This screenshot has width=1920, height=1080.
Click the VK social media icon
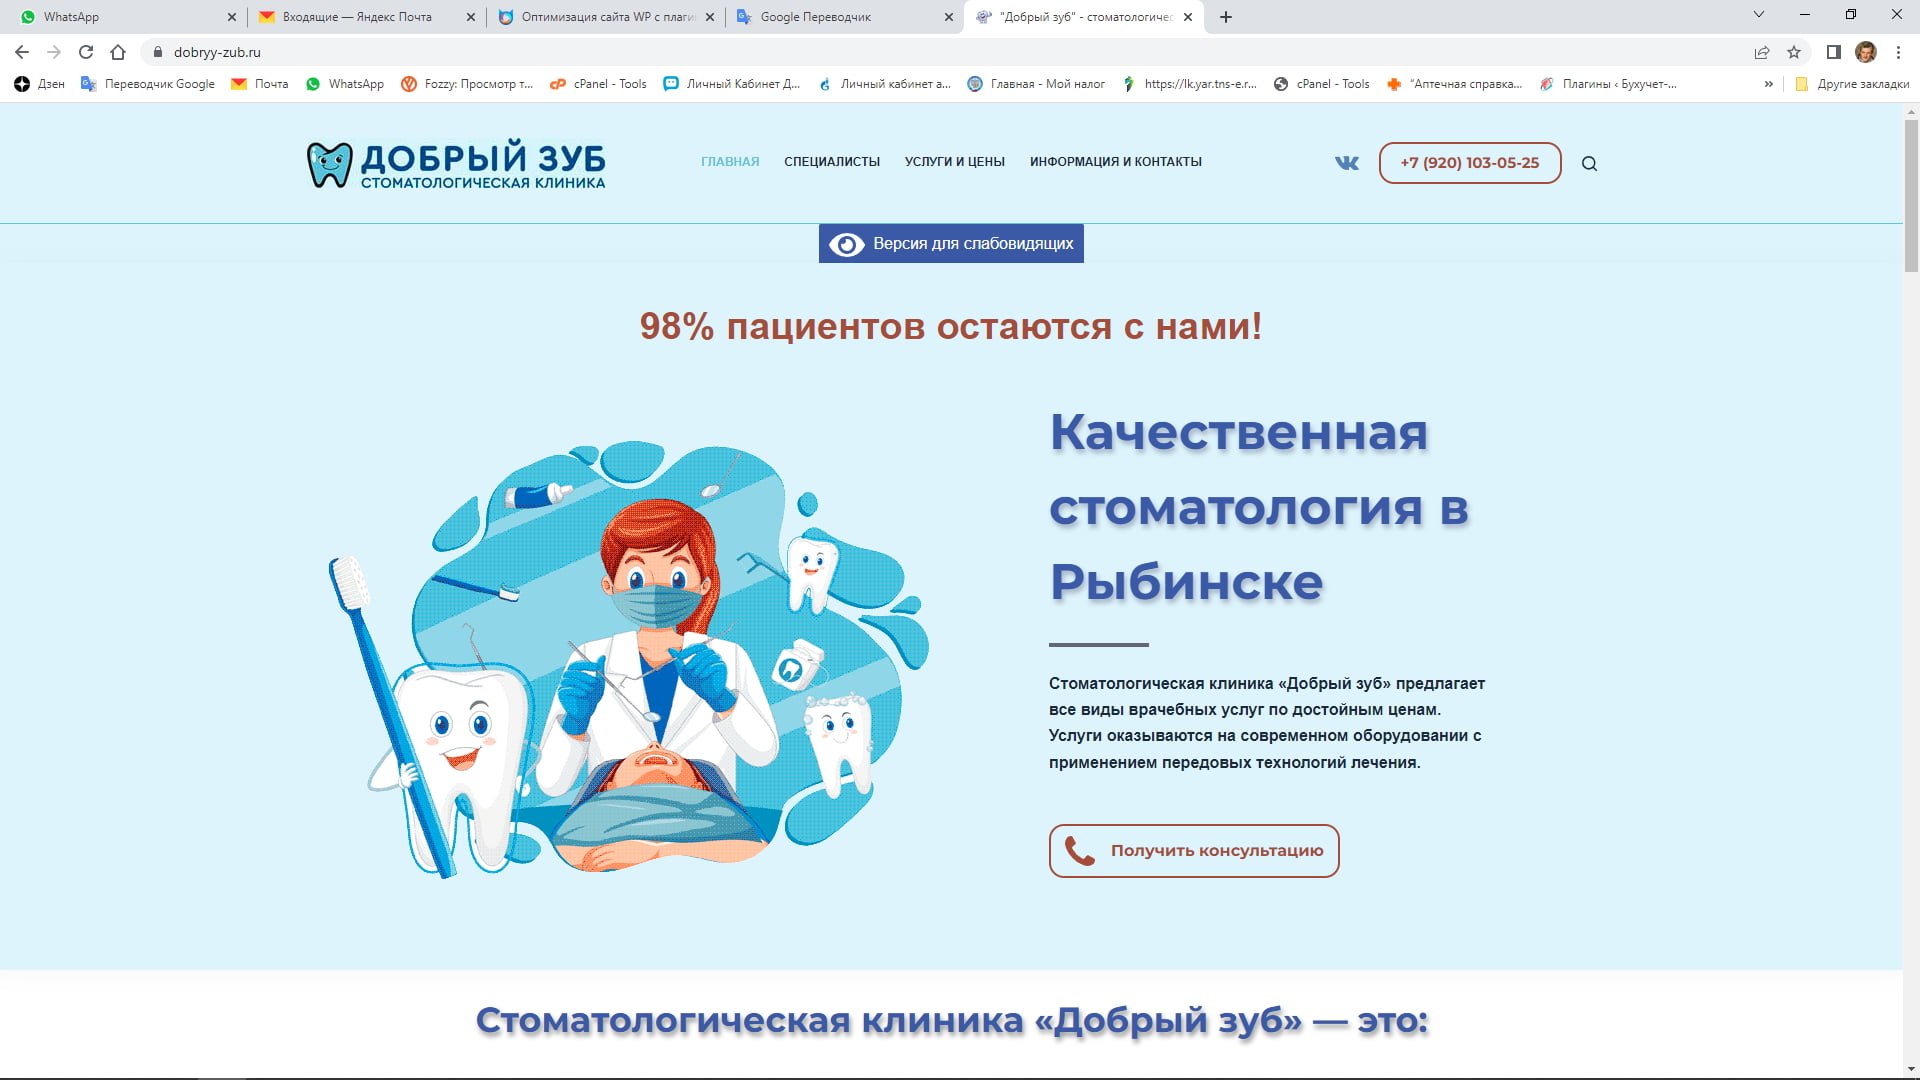(1346, 162)
